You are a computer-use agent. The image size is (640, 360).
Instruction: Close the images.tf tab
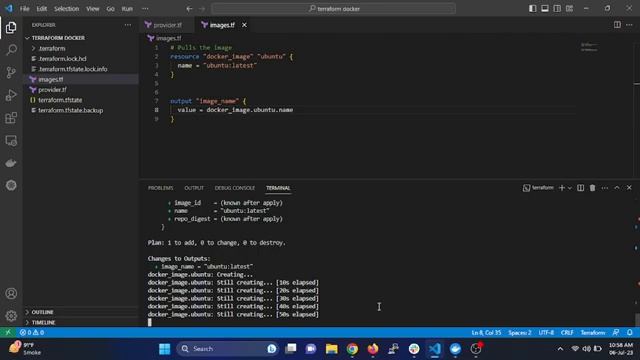[244, 25]
